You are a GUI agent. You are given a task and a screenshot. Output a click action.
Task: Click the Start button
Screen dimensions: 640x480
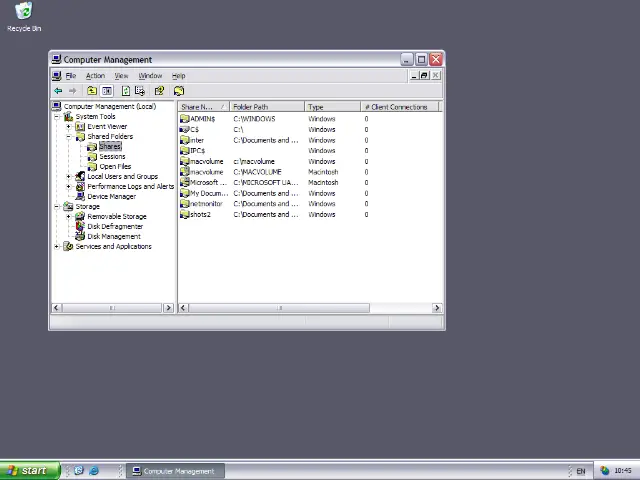(30, 471)
